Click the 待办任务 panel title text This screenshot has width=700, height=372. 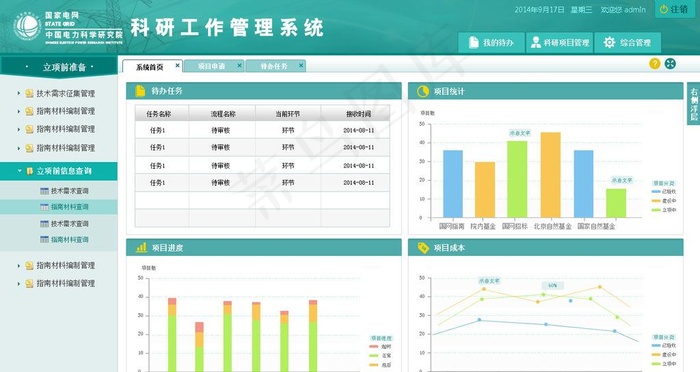coord(167,91)
